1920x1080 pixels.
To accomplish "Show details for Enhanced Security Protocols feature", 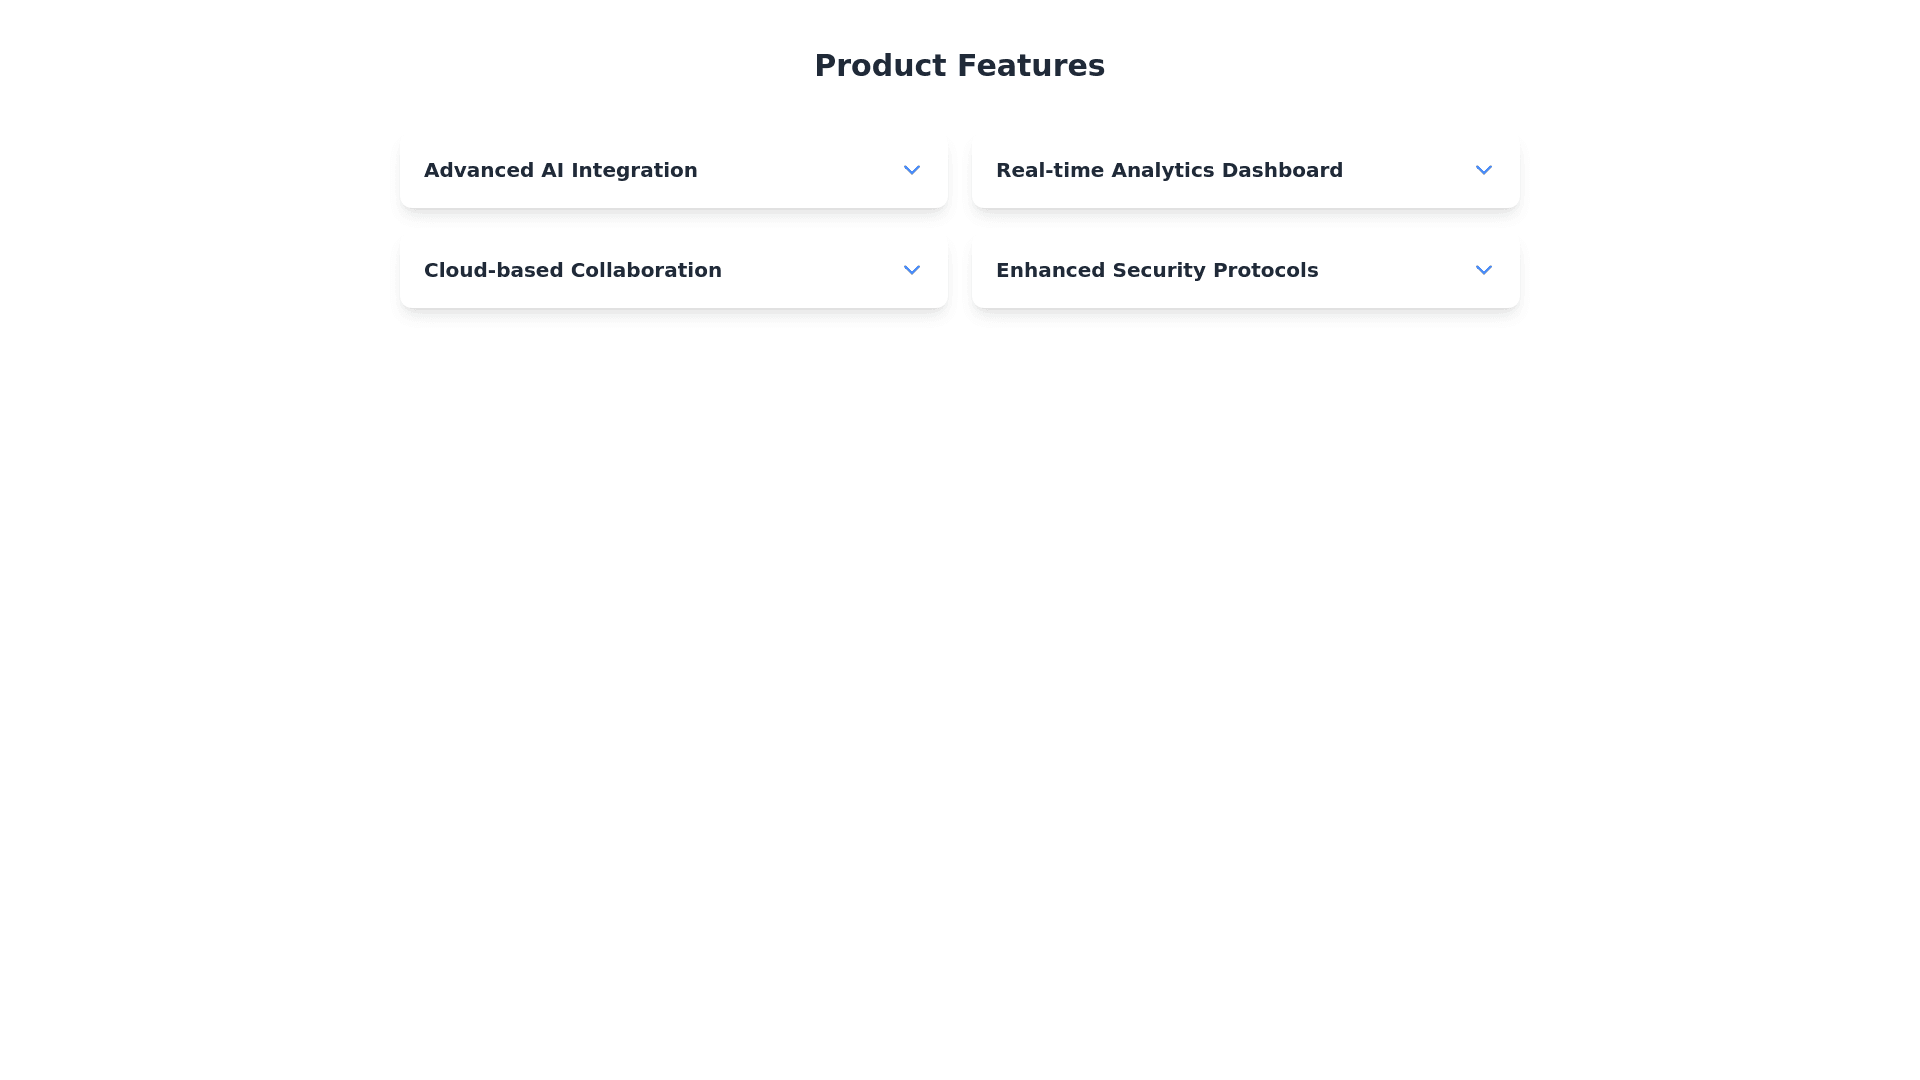I will tap(1245, 270).
